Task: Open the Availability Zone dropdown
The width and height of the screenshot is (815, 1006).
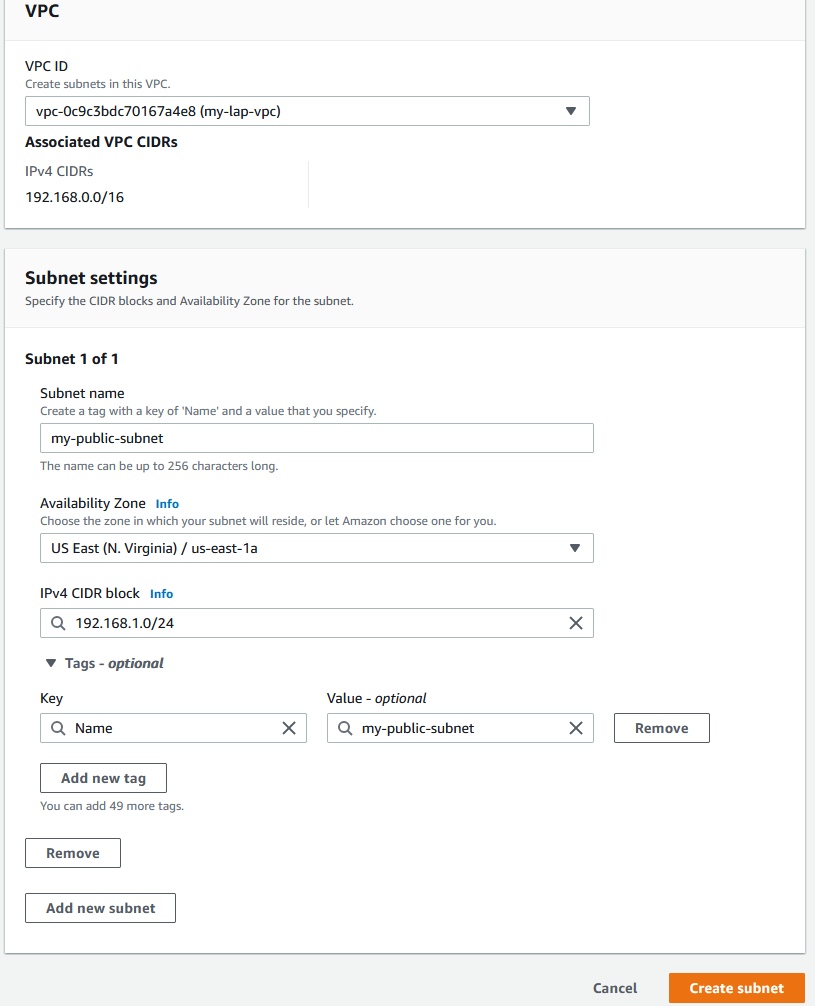Action: (x=316, y=548)
